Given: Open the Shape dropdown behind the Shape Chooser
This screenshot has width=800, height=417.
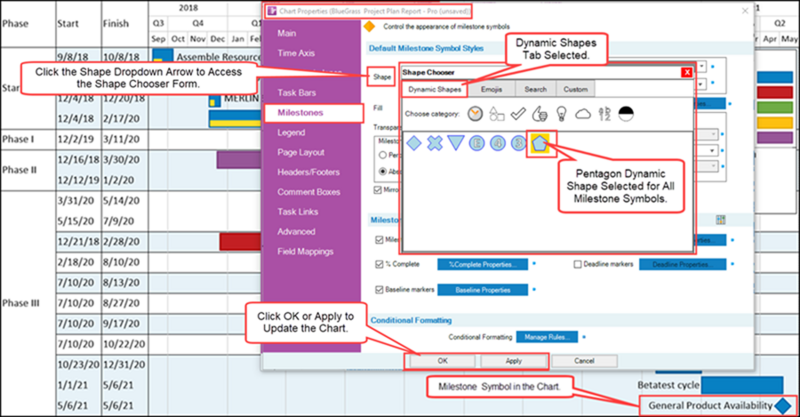Looking at the screenshot, I should coord(703,67).
